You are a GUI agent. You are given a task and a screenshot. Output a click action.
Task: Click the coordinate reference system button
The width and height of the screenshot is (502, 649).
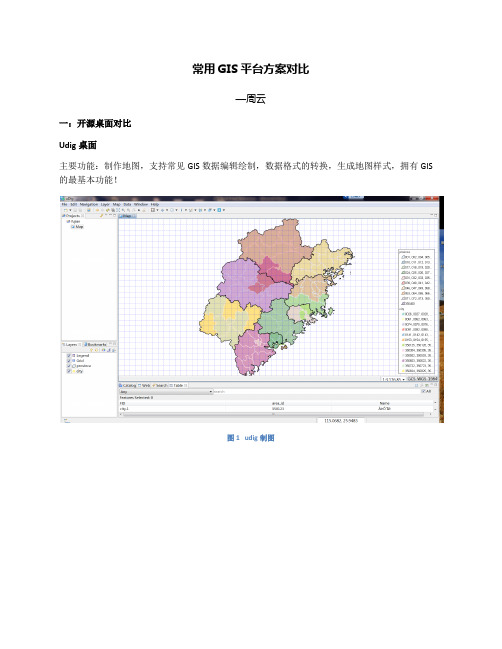(x=422, y=379)
